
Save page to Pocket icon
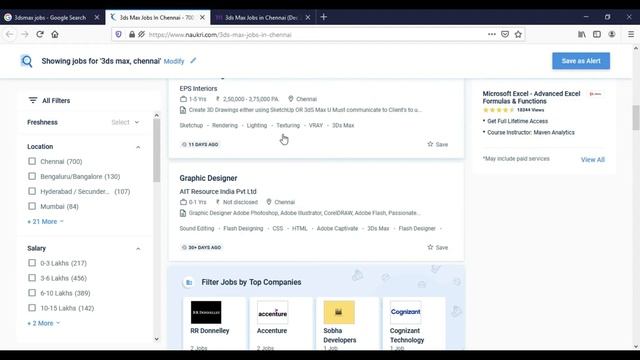pos(505,34)
